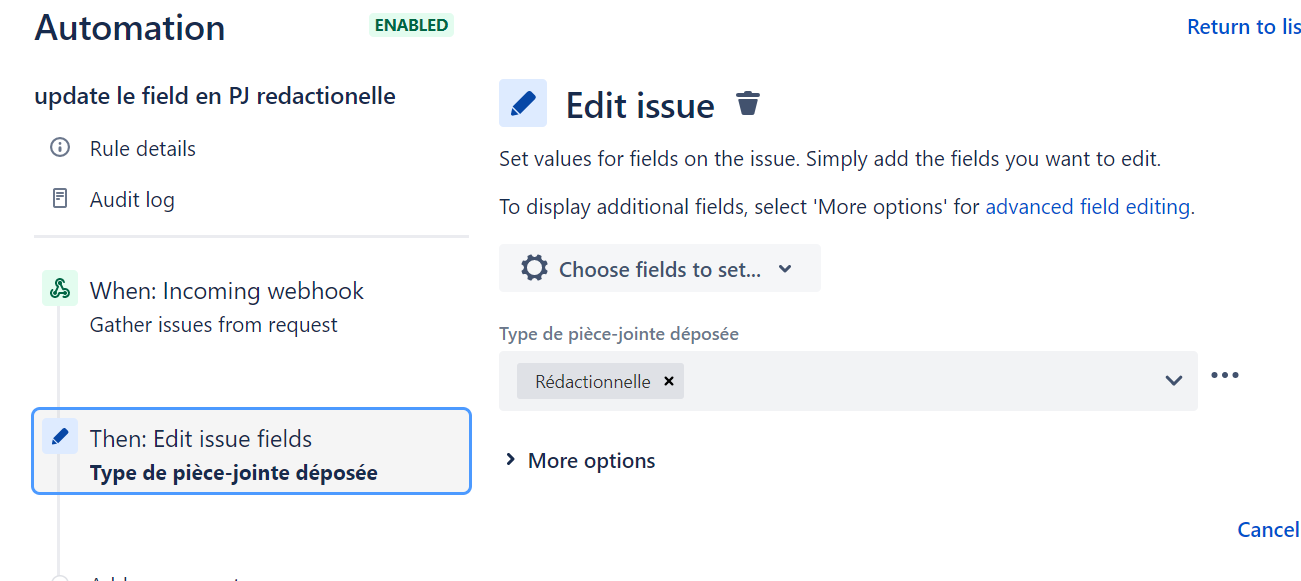This screenshot has width=1301, height=581.
Task: Toggle the ENABLED status badge
Action: tap(411, 25)
